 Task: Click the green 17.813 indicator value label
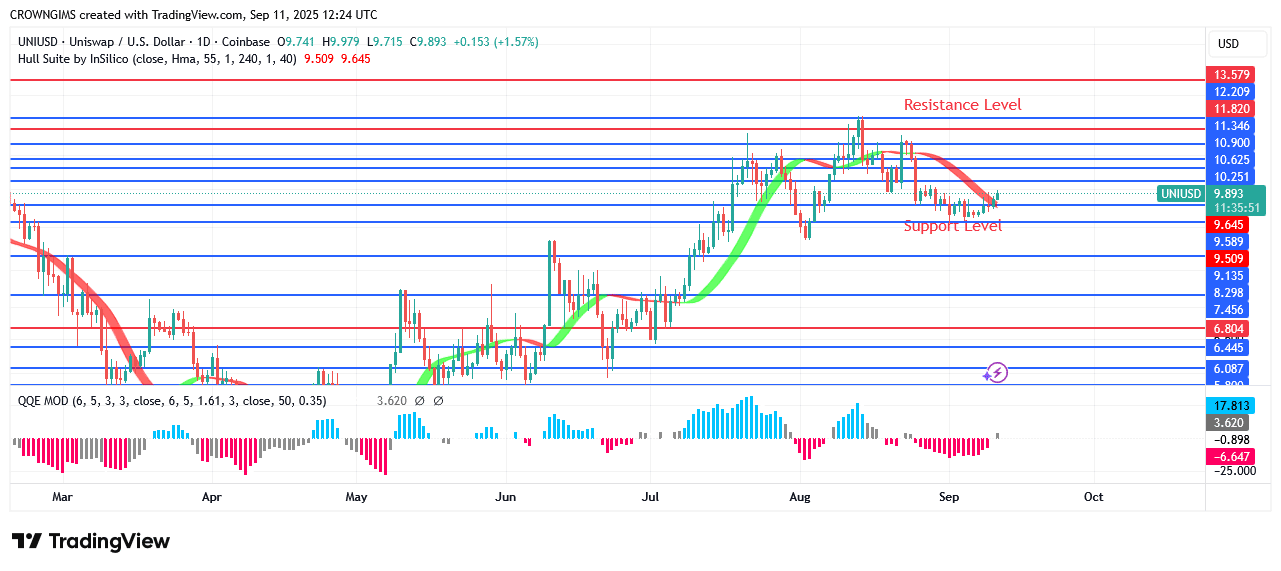[1228, 406]
